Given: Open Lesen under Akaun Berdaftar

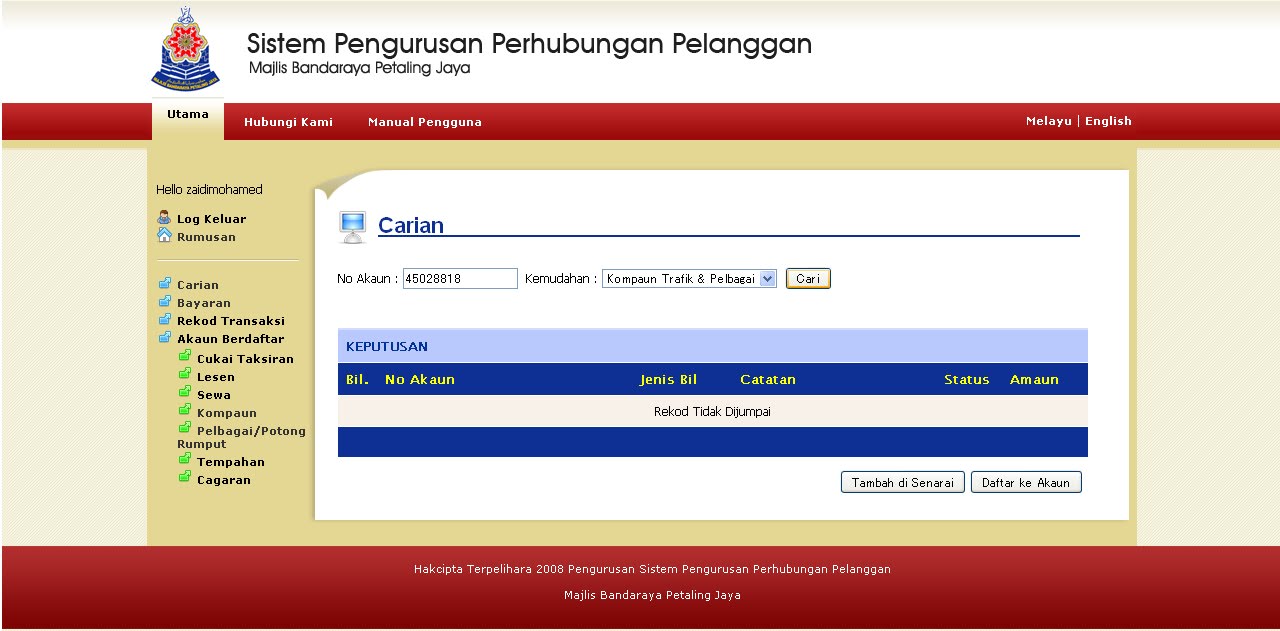Looking at the screenshot, I should click(x=216, y=377).
